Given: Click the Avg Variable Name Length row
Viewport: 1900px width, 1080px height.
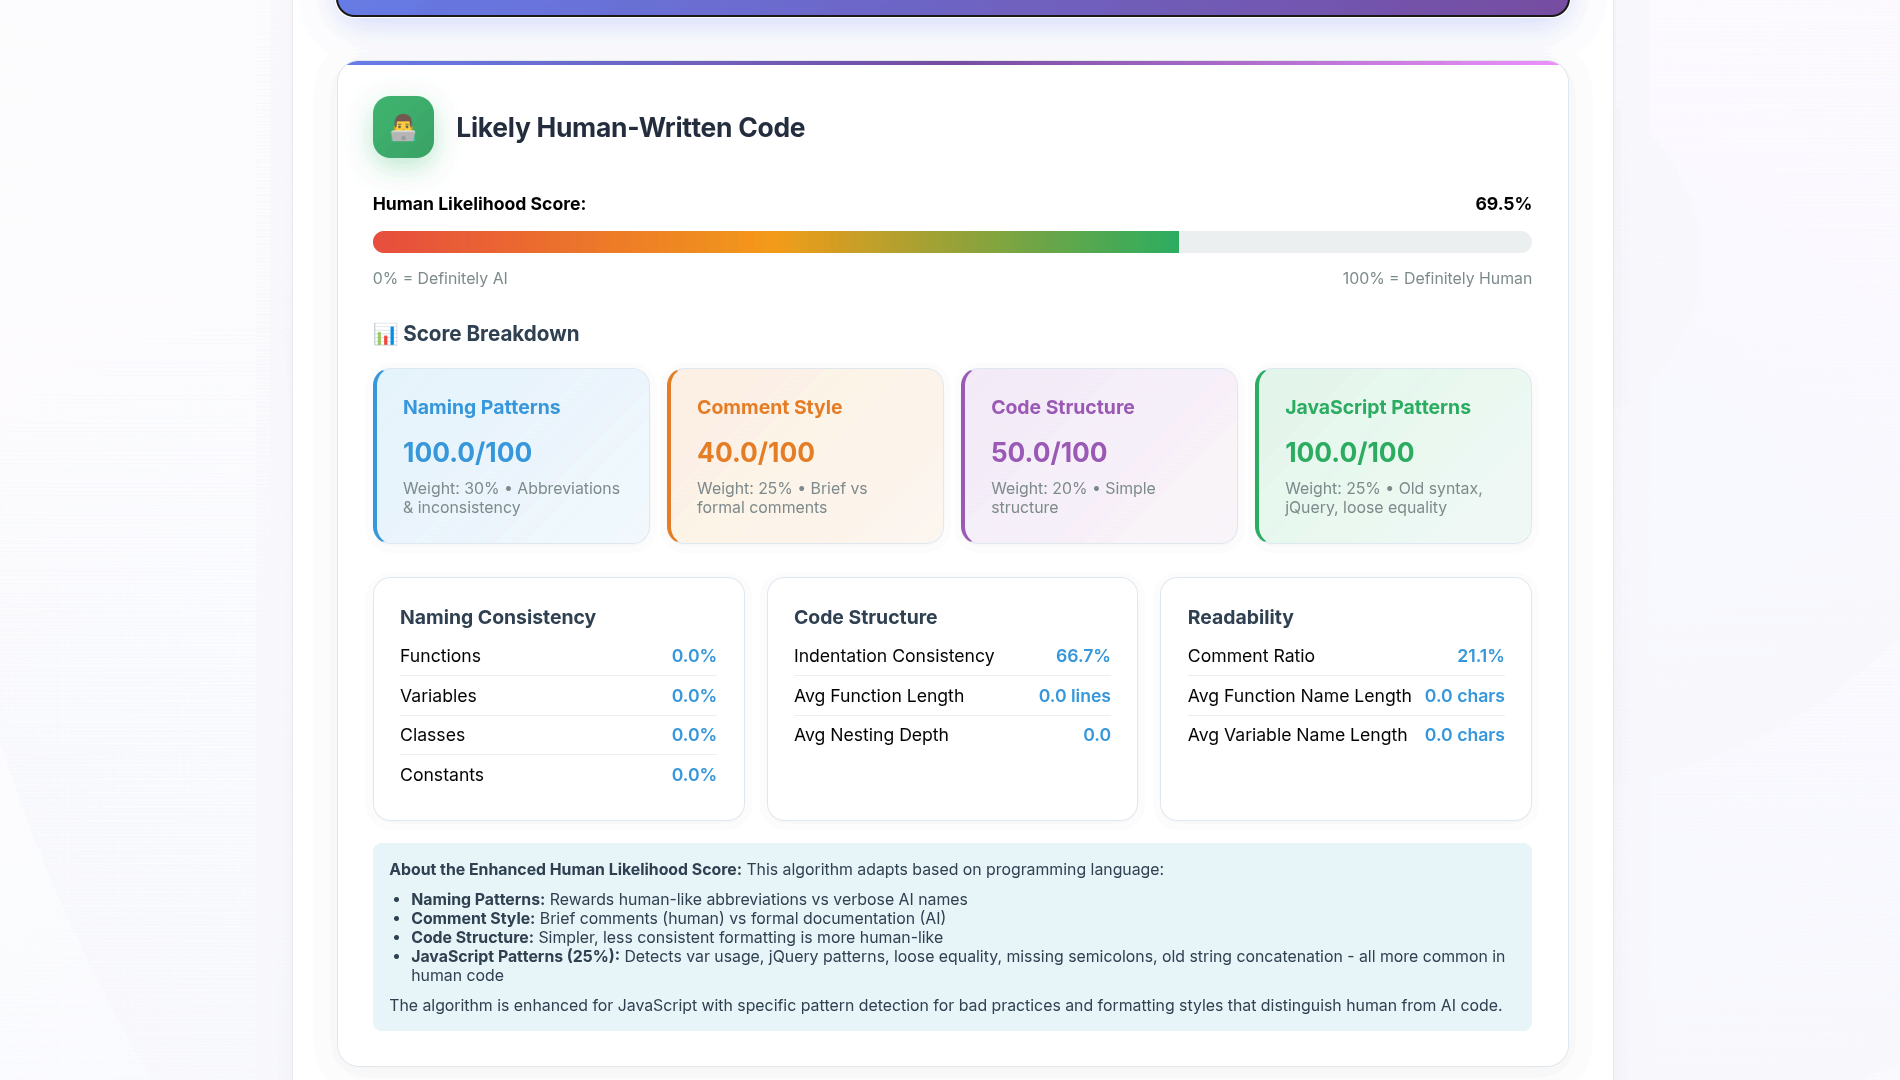Looking at the screenshot, I should pos(1345,735).
